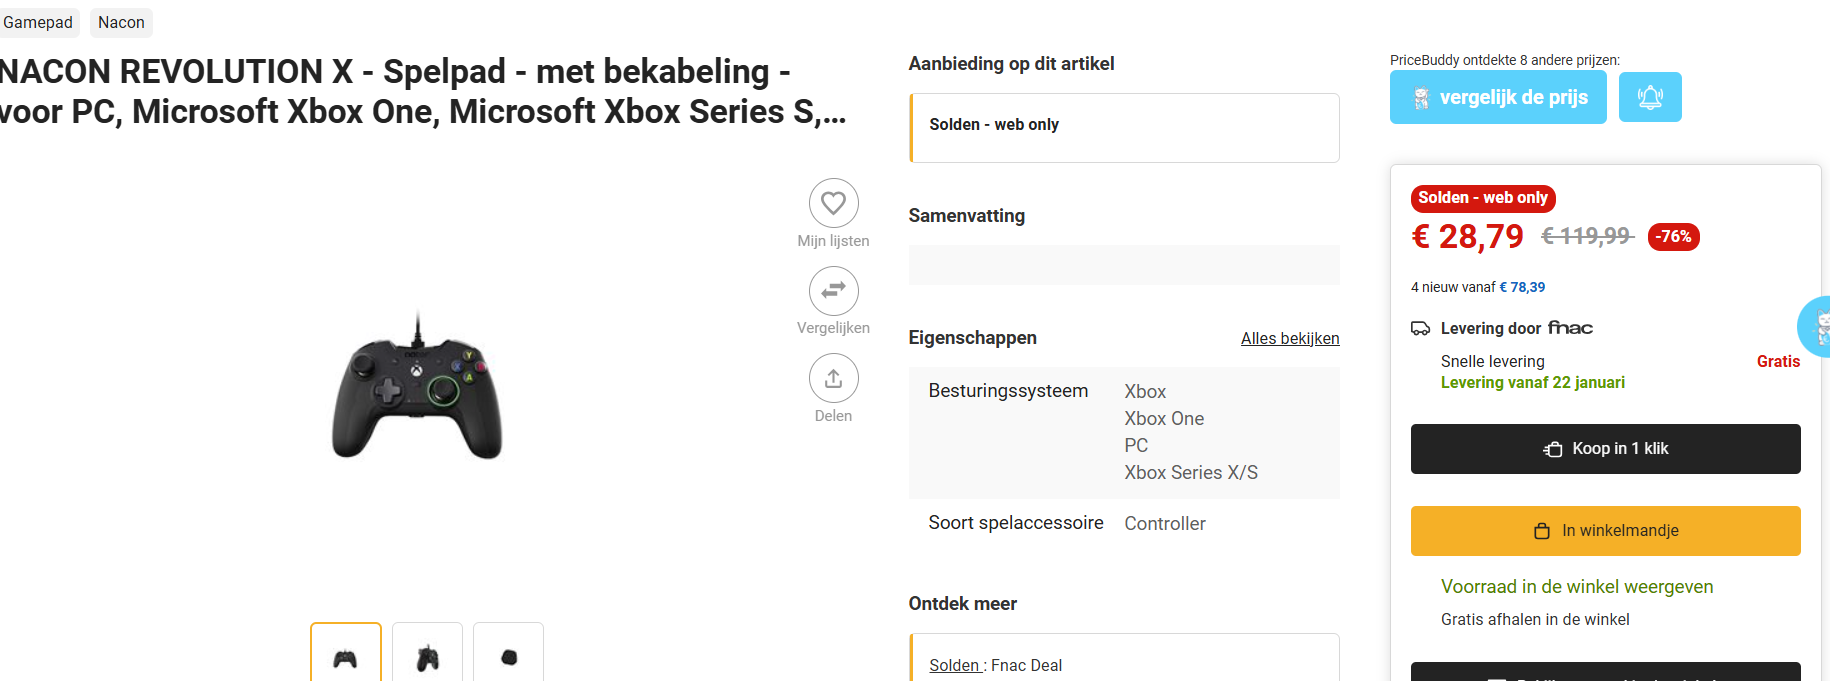The width and height of the screenshot is (1830, 681).
Task: Click the PriceBuddy price alert bell
Action: coord(1649,97)
